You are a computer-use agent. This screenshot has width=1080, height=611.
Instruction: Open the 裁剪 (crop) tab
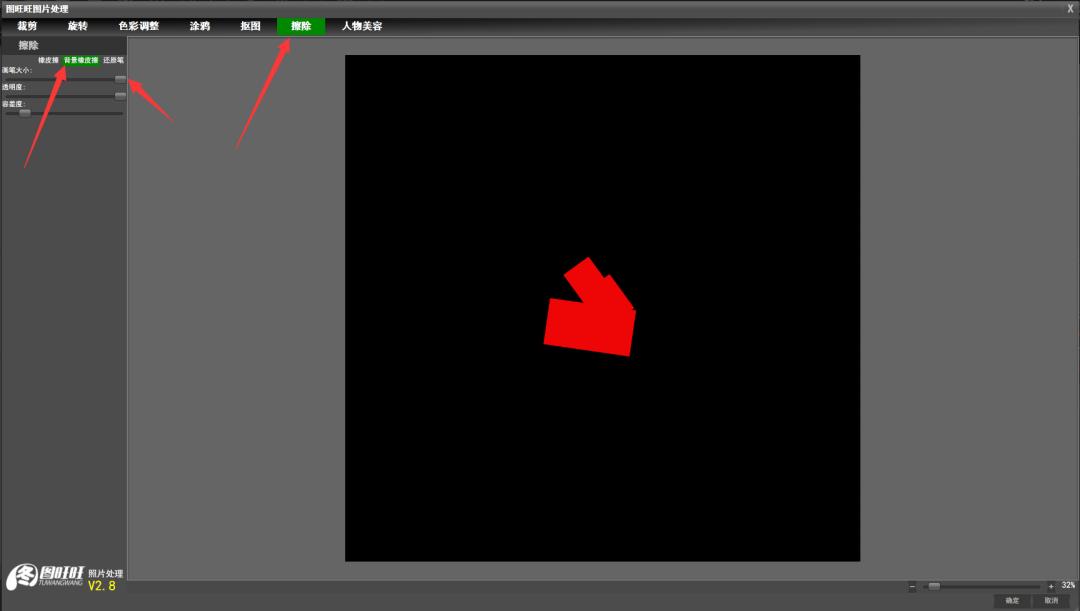click(x=27, y=26)
